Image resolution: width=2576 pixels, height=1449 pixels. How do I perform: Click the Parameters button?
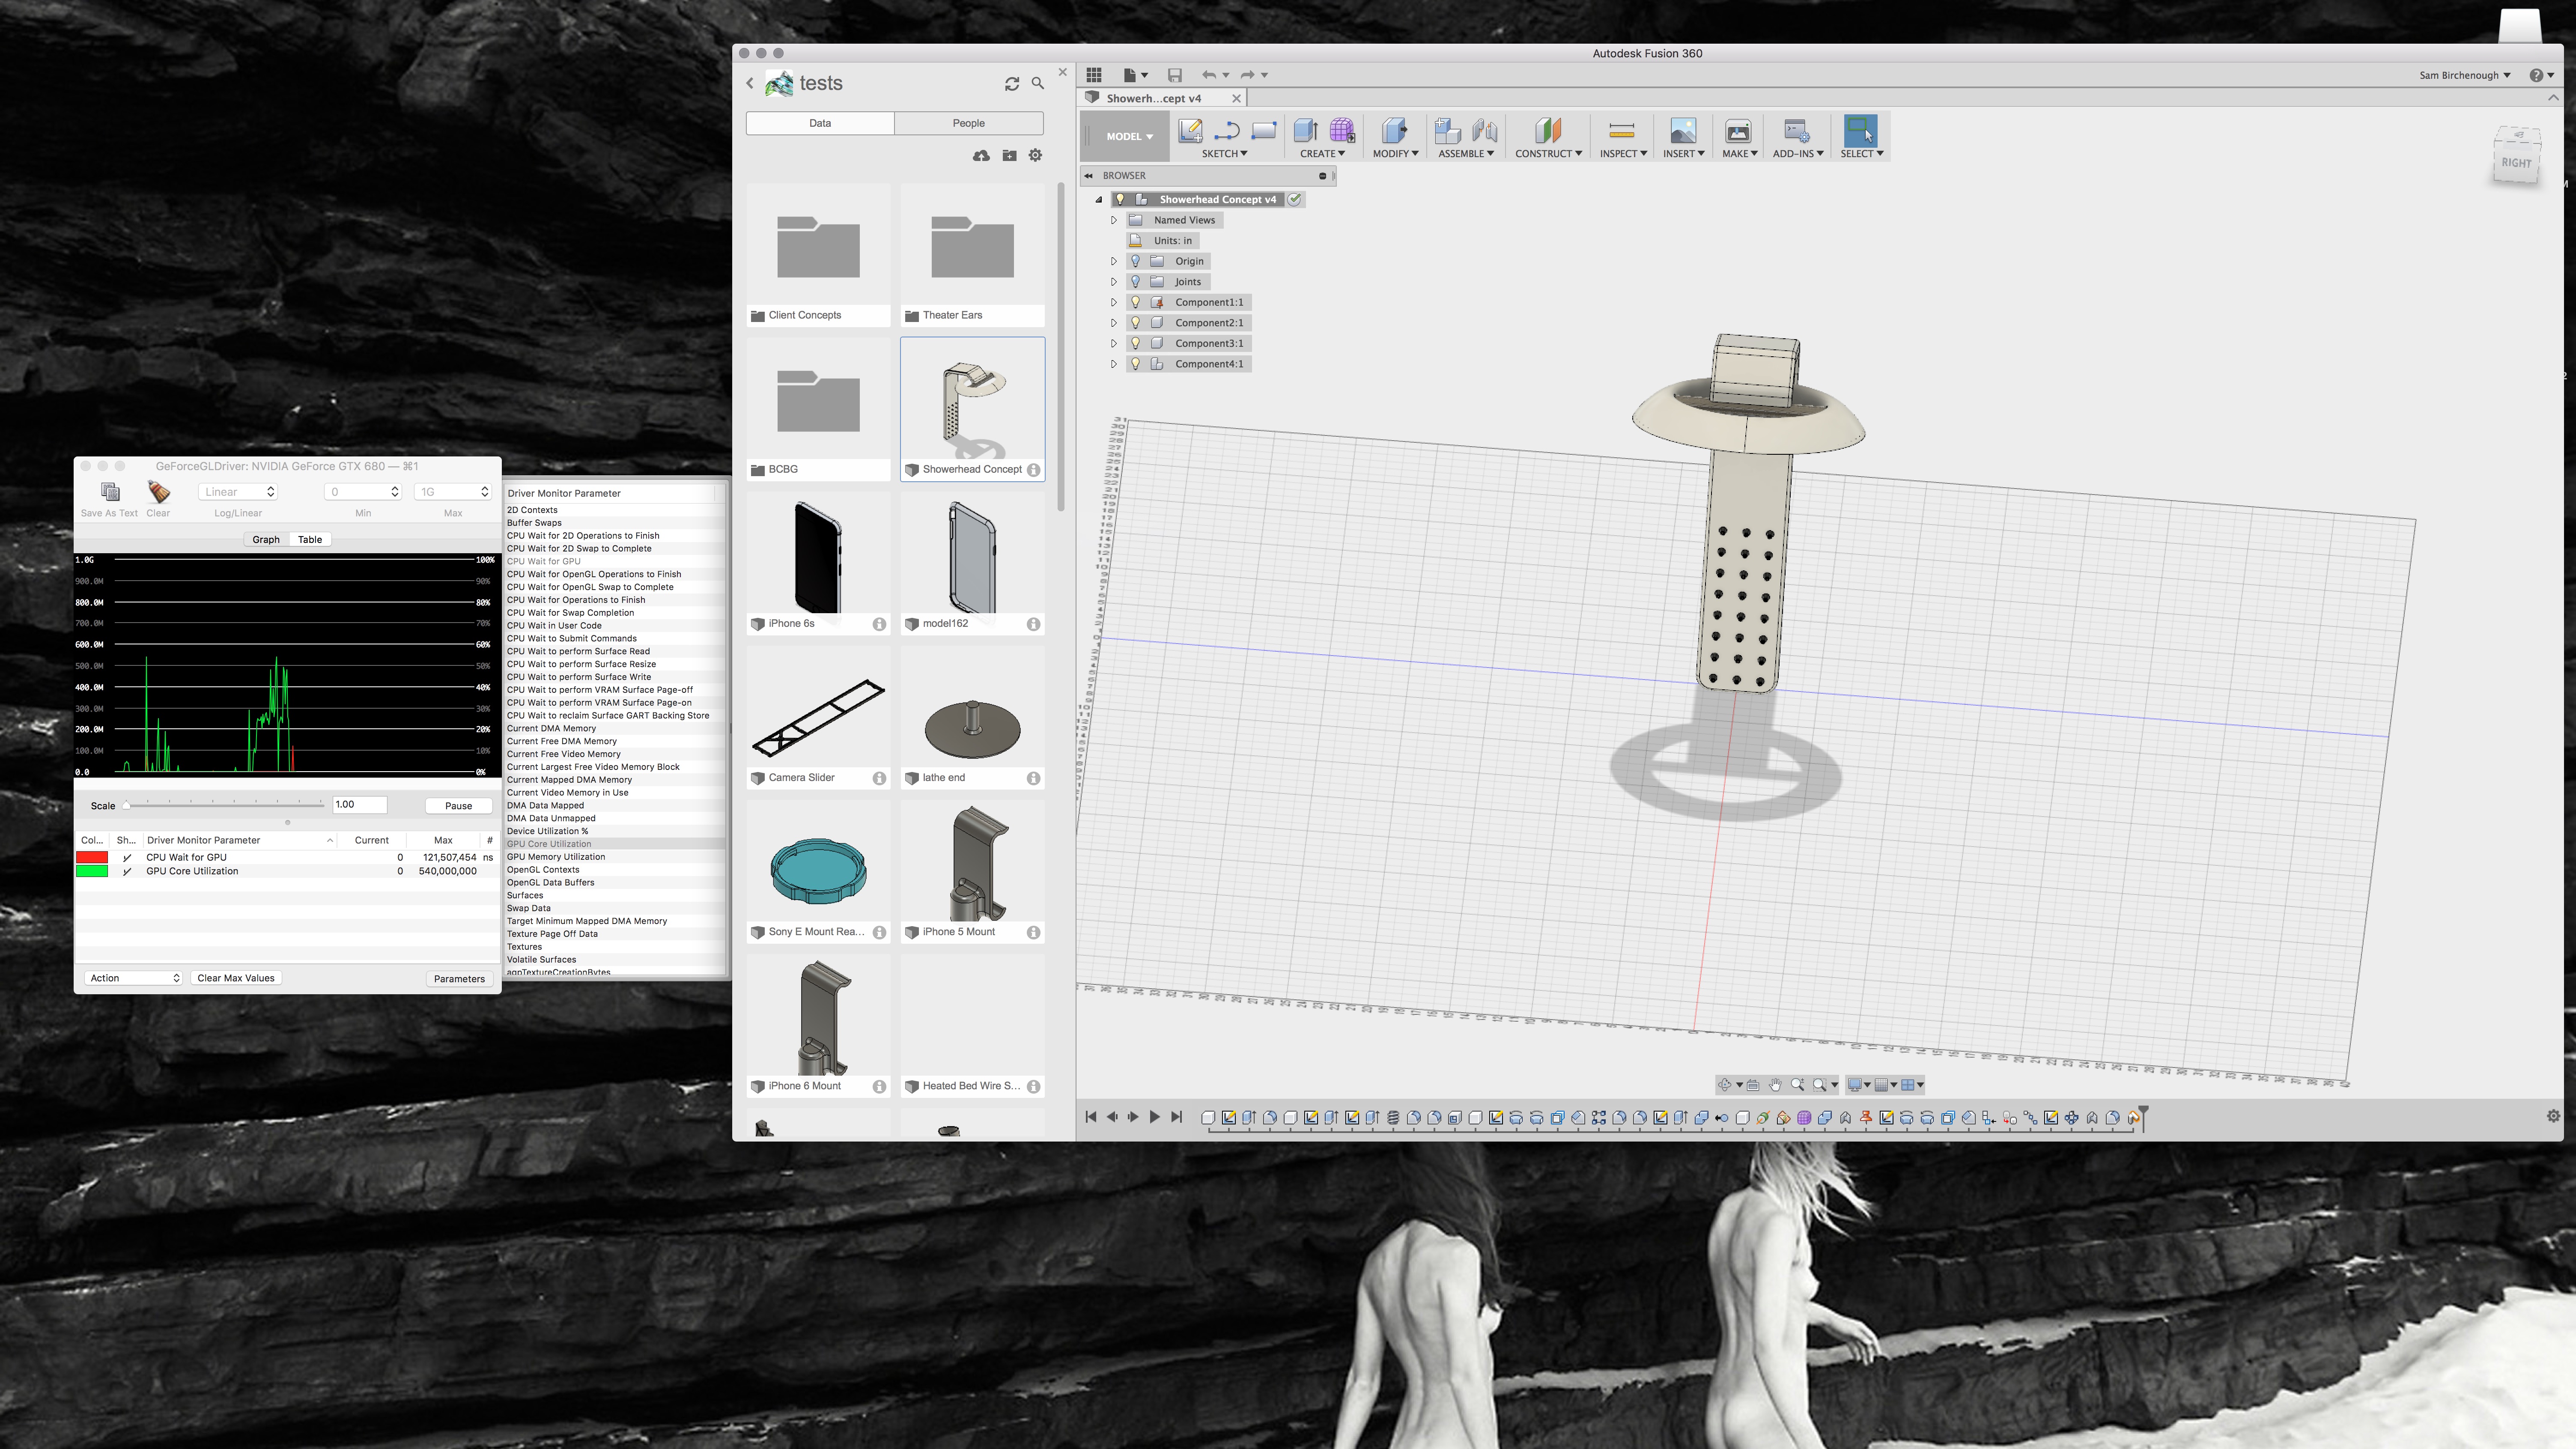(x=459, y=979)
